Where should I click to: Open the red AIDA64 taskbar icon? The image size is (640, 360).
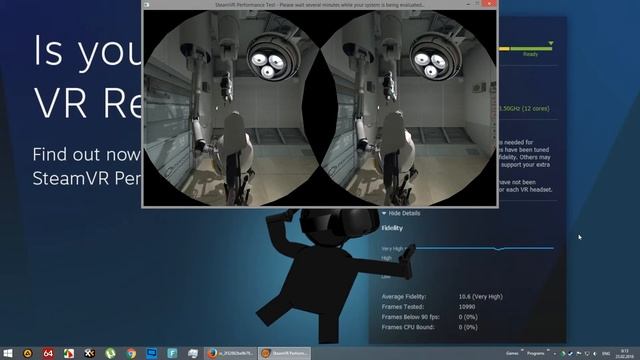pos(48,353)
